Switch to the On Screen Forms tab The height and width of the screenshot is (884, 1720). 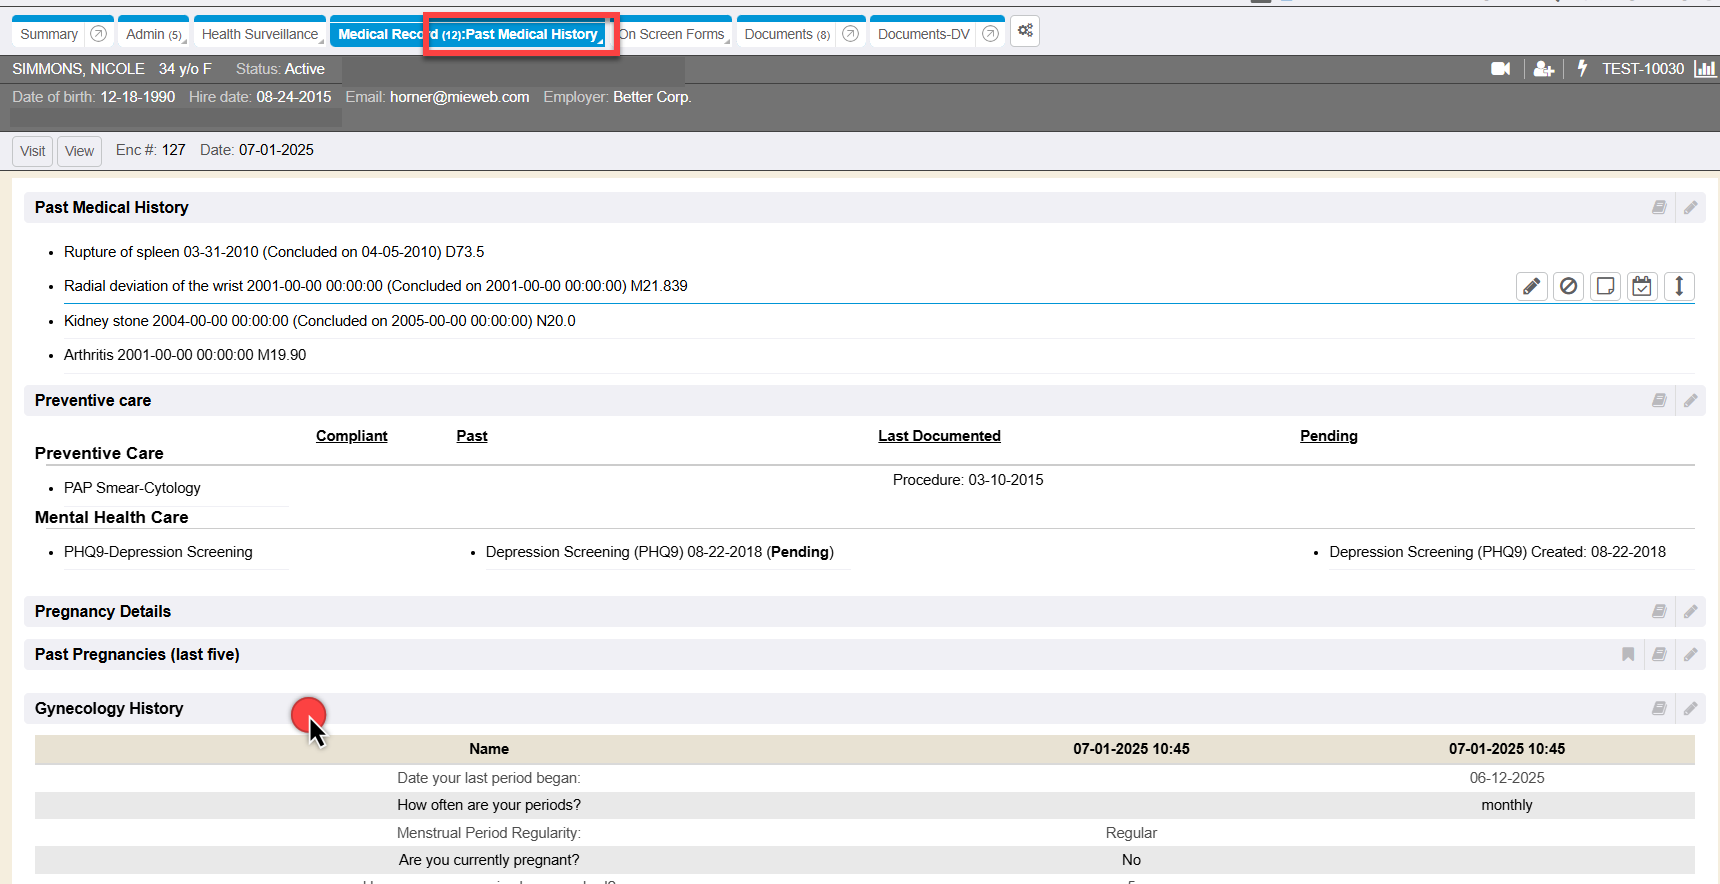673,34
